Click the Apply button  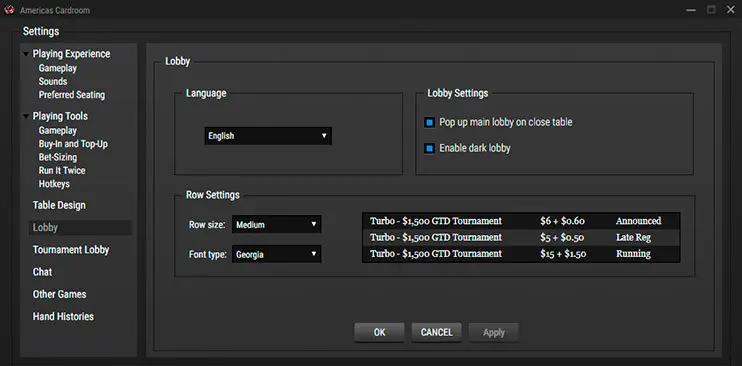pos(494,332)
